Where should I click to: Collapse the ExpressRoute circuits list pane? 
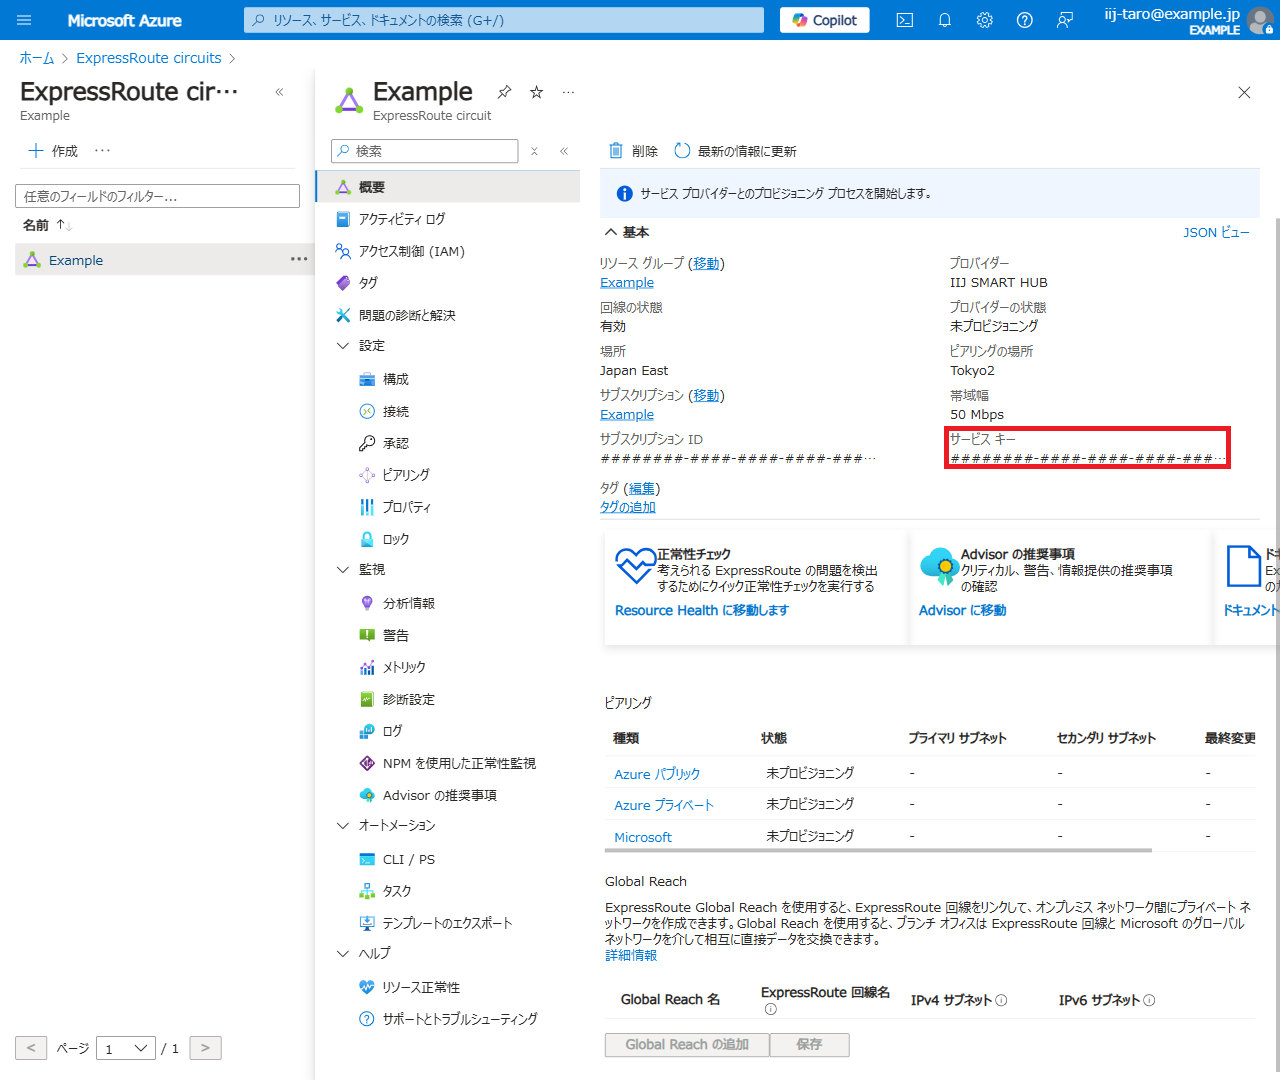tap(280, 92)
